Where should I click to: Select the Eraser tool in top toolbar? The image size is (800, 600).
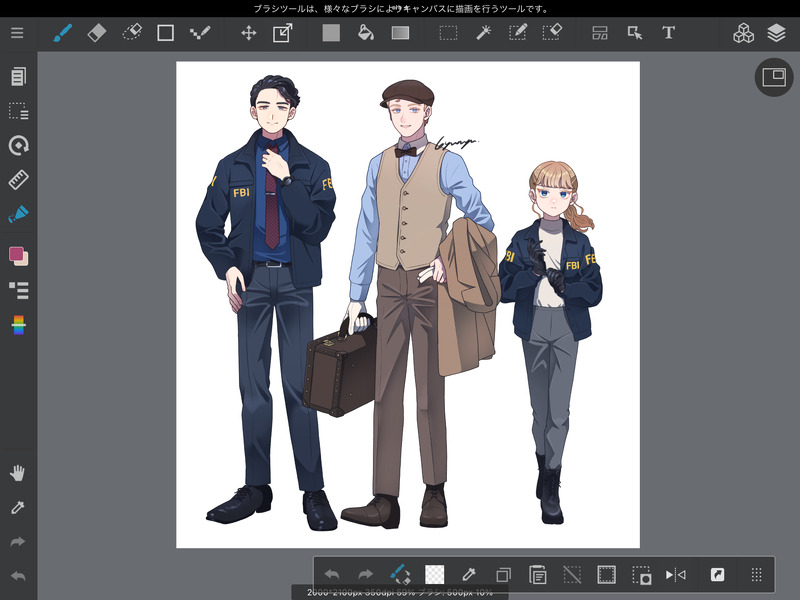(x=97, y=33)
